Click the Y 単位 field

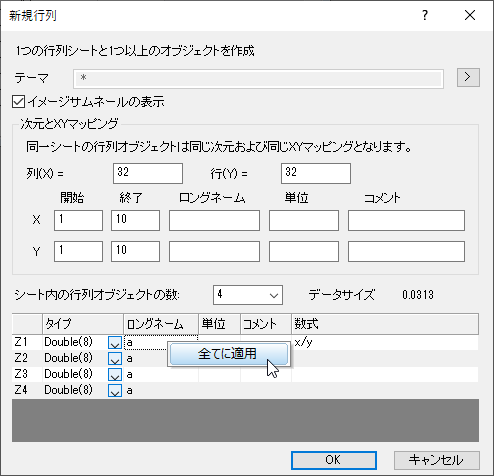point(304,251)
